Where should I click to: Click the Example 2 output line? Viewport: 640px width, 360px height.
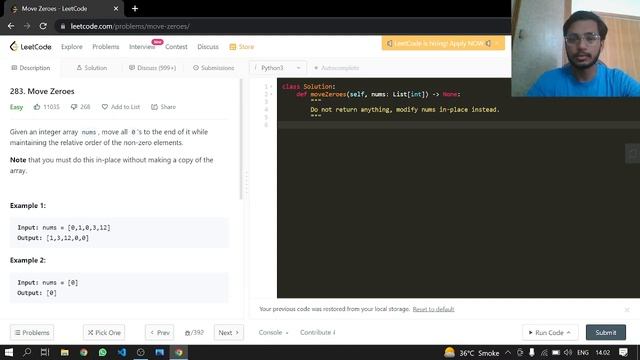37,293
